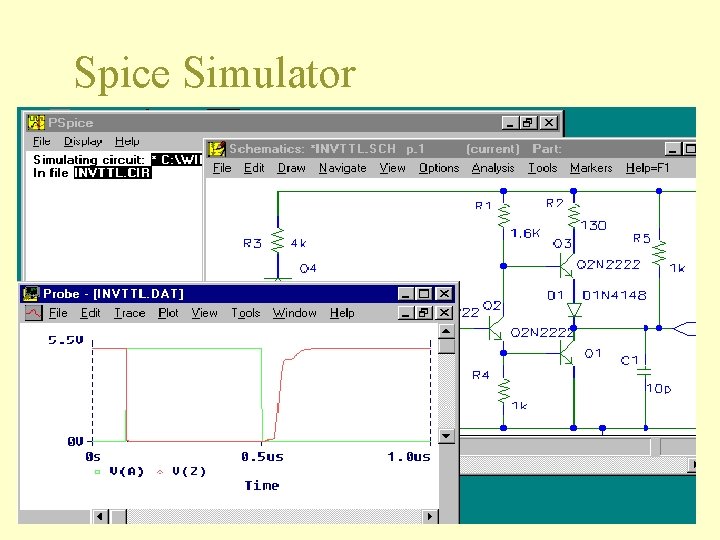This screenshot has height=540, width=720.
Task: Click the Probe document icon beside File
Action: [33, 313]
